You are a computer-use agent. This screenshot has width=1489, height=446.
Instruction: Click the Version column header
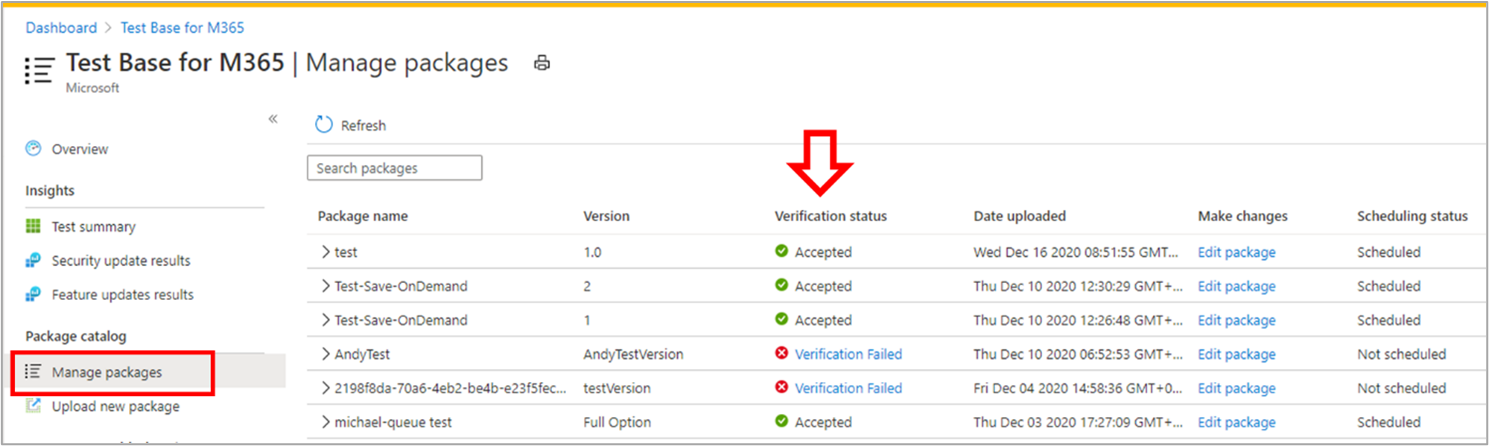point(607,216)
